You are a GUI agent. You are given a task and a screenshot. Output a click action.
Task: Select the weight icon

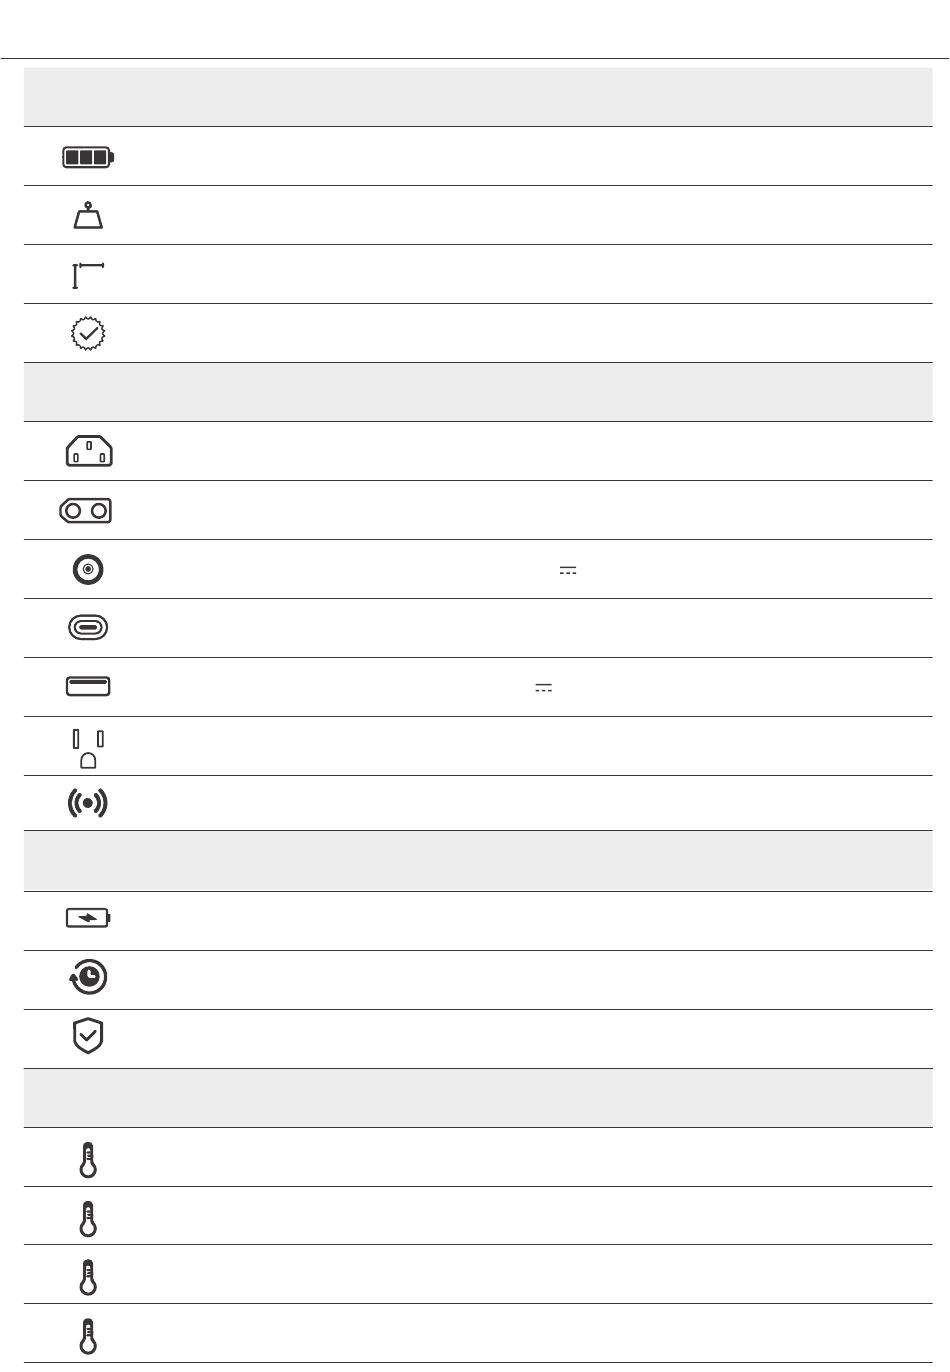coord(89,216)
